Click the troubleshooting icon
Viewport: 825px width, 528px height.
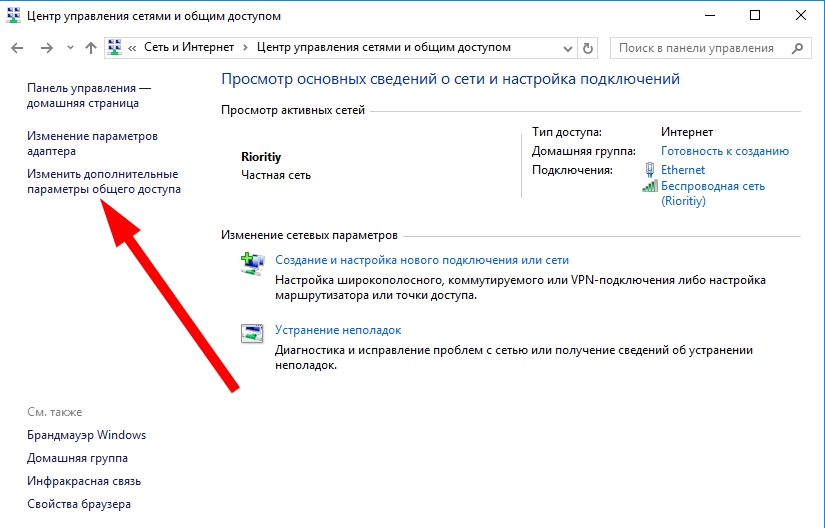252,333
